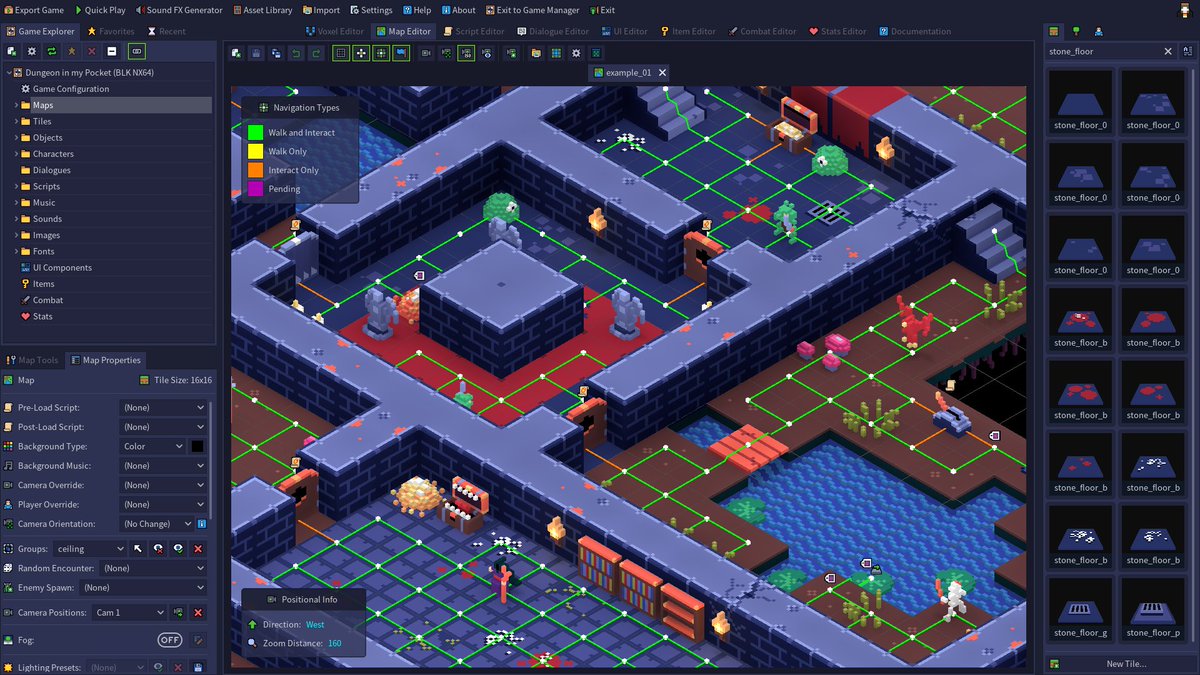
Task: Click the undo arrow in map editor toolbar
Action: (x=296, y=53)
